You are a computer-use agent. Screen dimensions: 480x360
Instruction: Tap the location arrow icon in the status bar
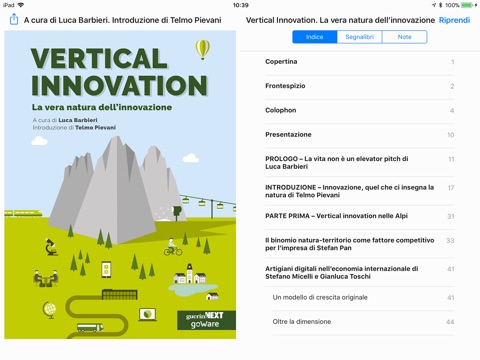coord(434,5)
